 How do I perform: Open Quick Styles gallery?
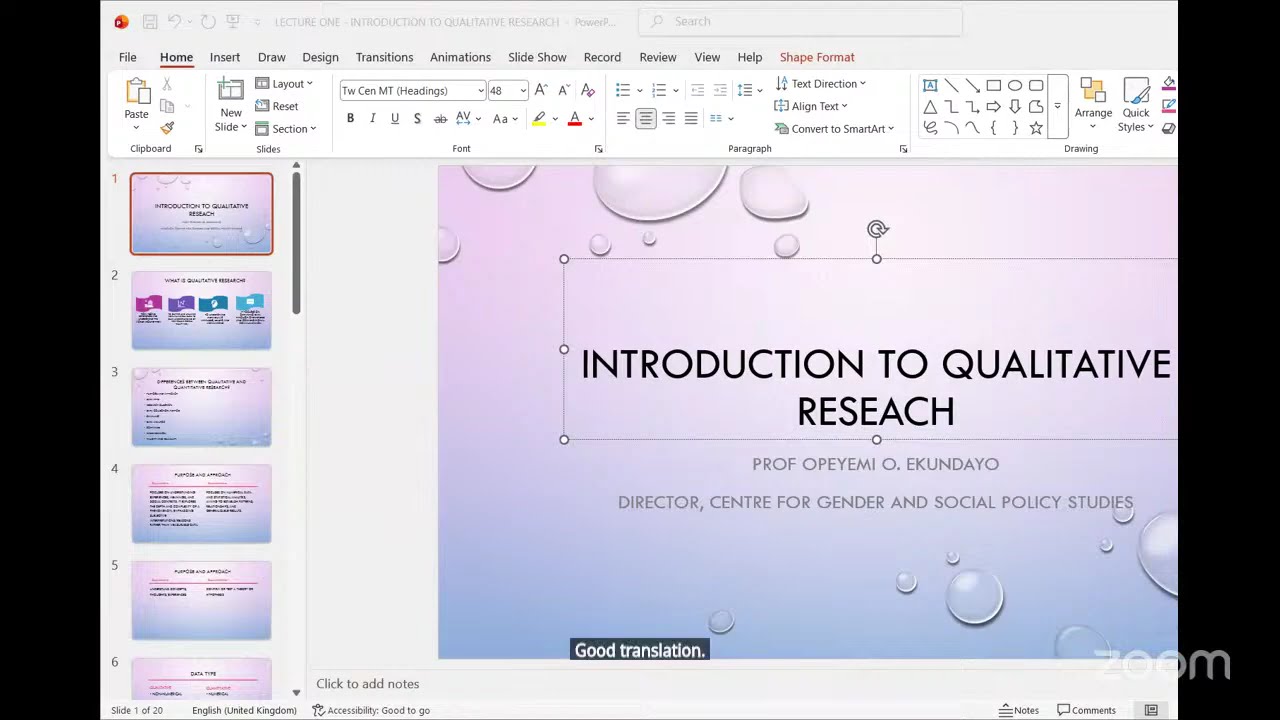(x=1135, y=105)
